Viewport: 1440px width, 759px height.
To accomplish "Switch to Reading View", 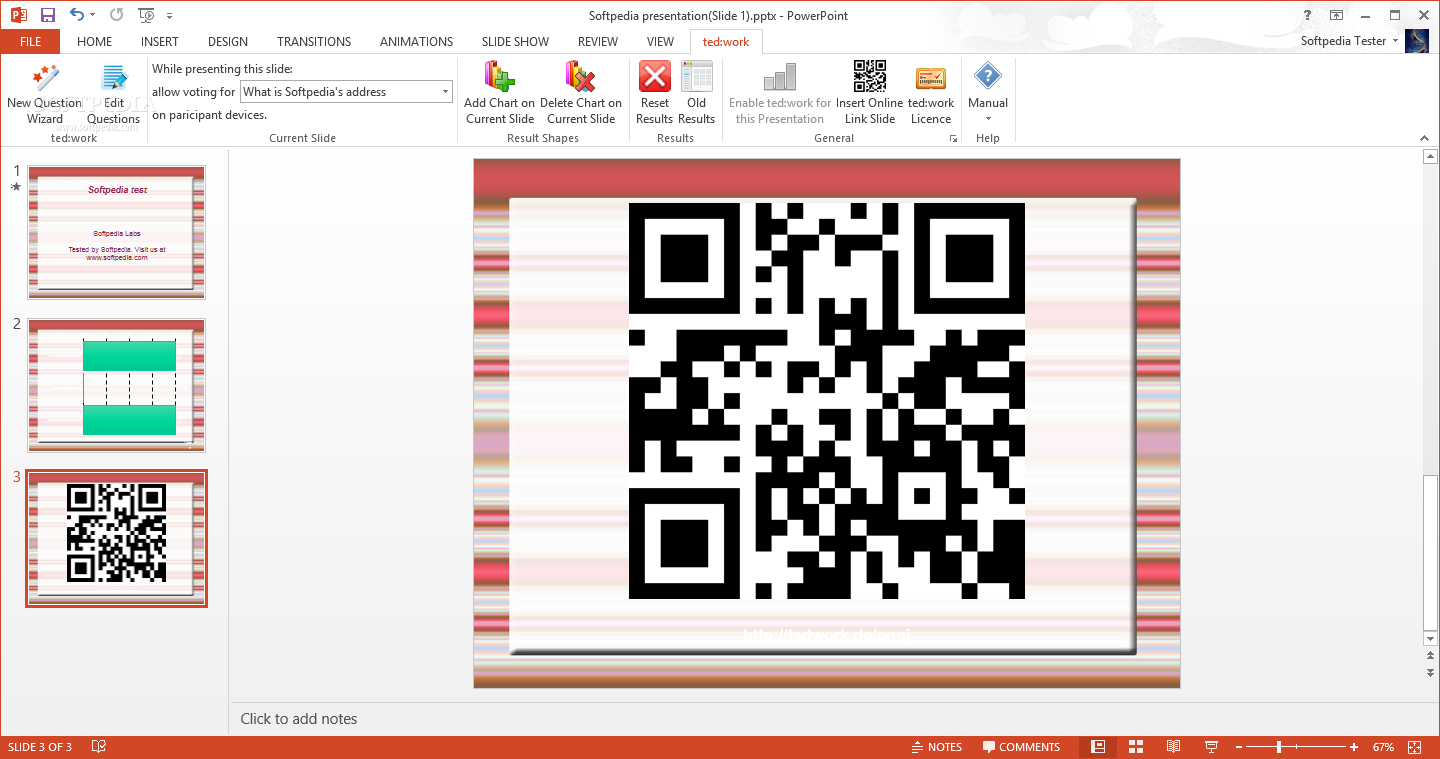I will 1173,747.
